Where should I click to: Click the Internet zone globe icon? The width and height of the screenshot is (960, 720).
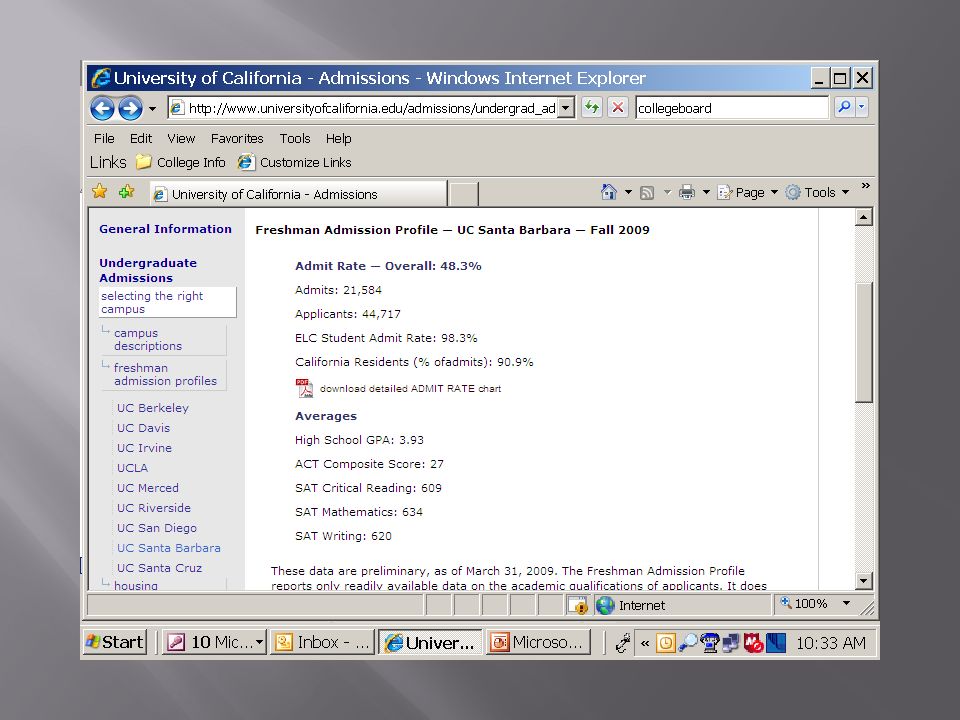[x=605, y=606]
